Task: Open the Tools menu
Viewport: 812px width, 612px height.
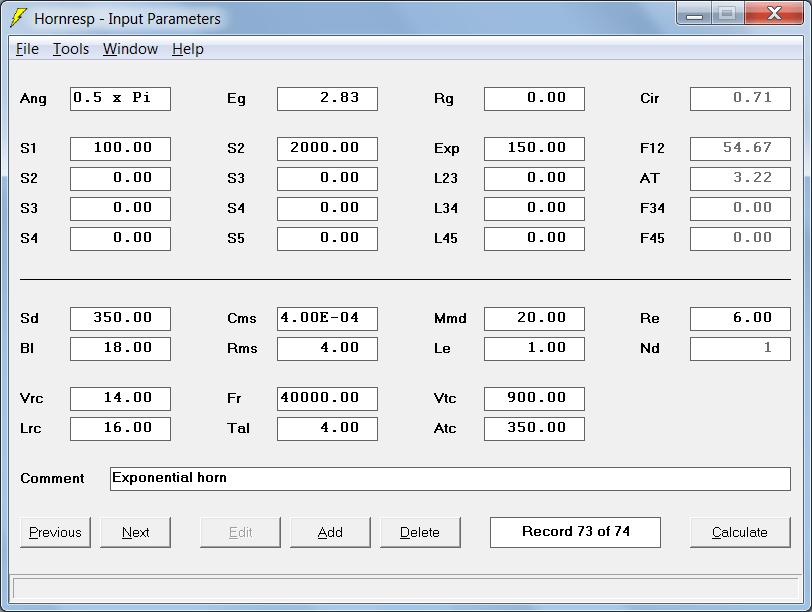Action: tap(71, 49)
